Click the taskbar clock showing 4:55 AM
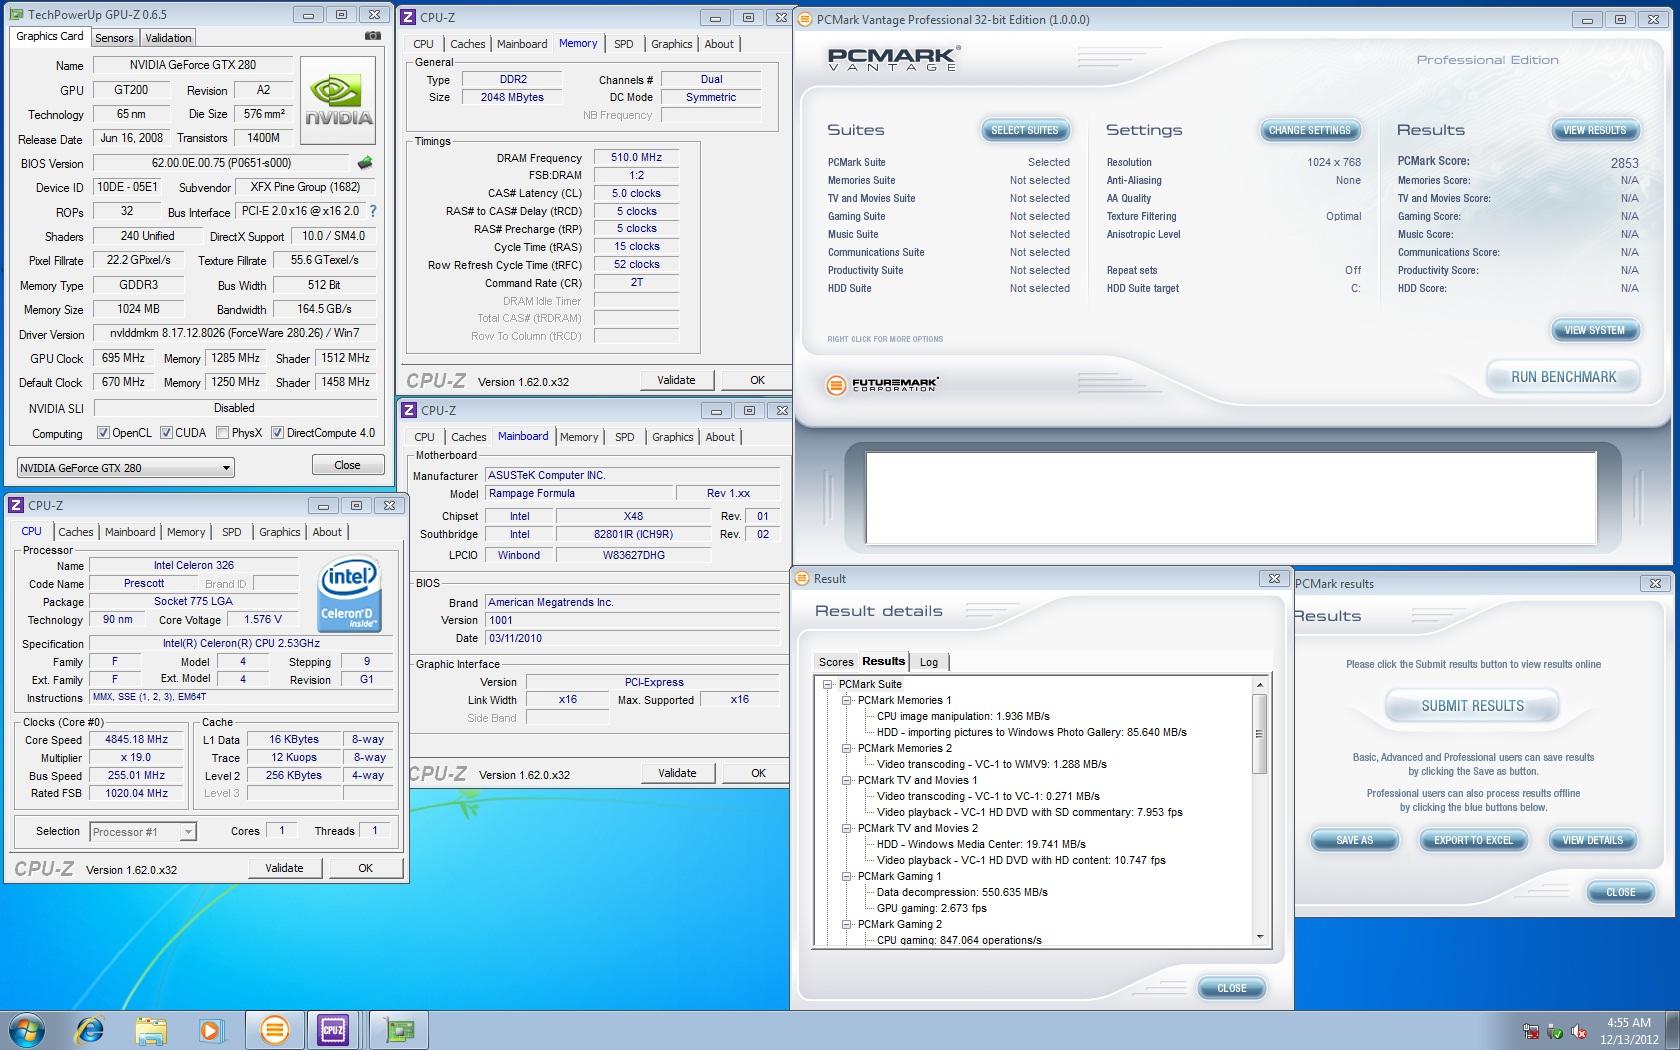Image resolution: width=1680 pixels, height=1050 pixels. [1628, 1031]
